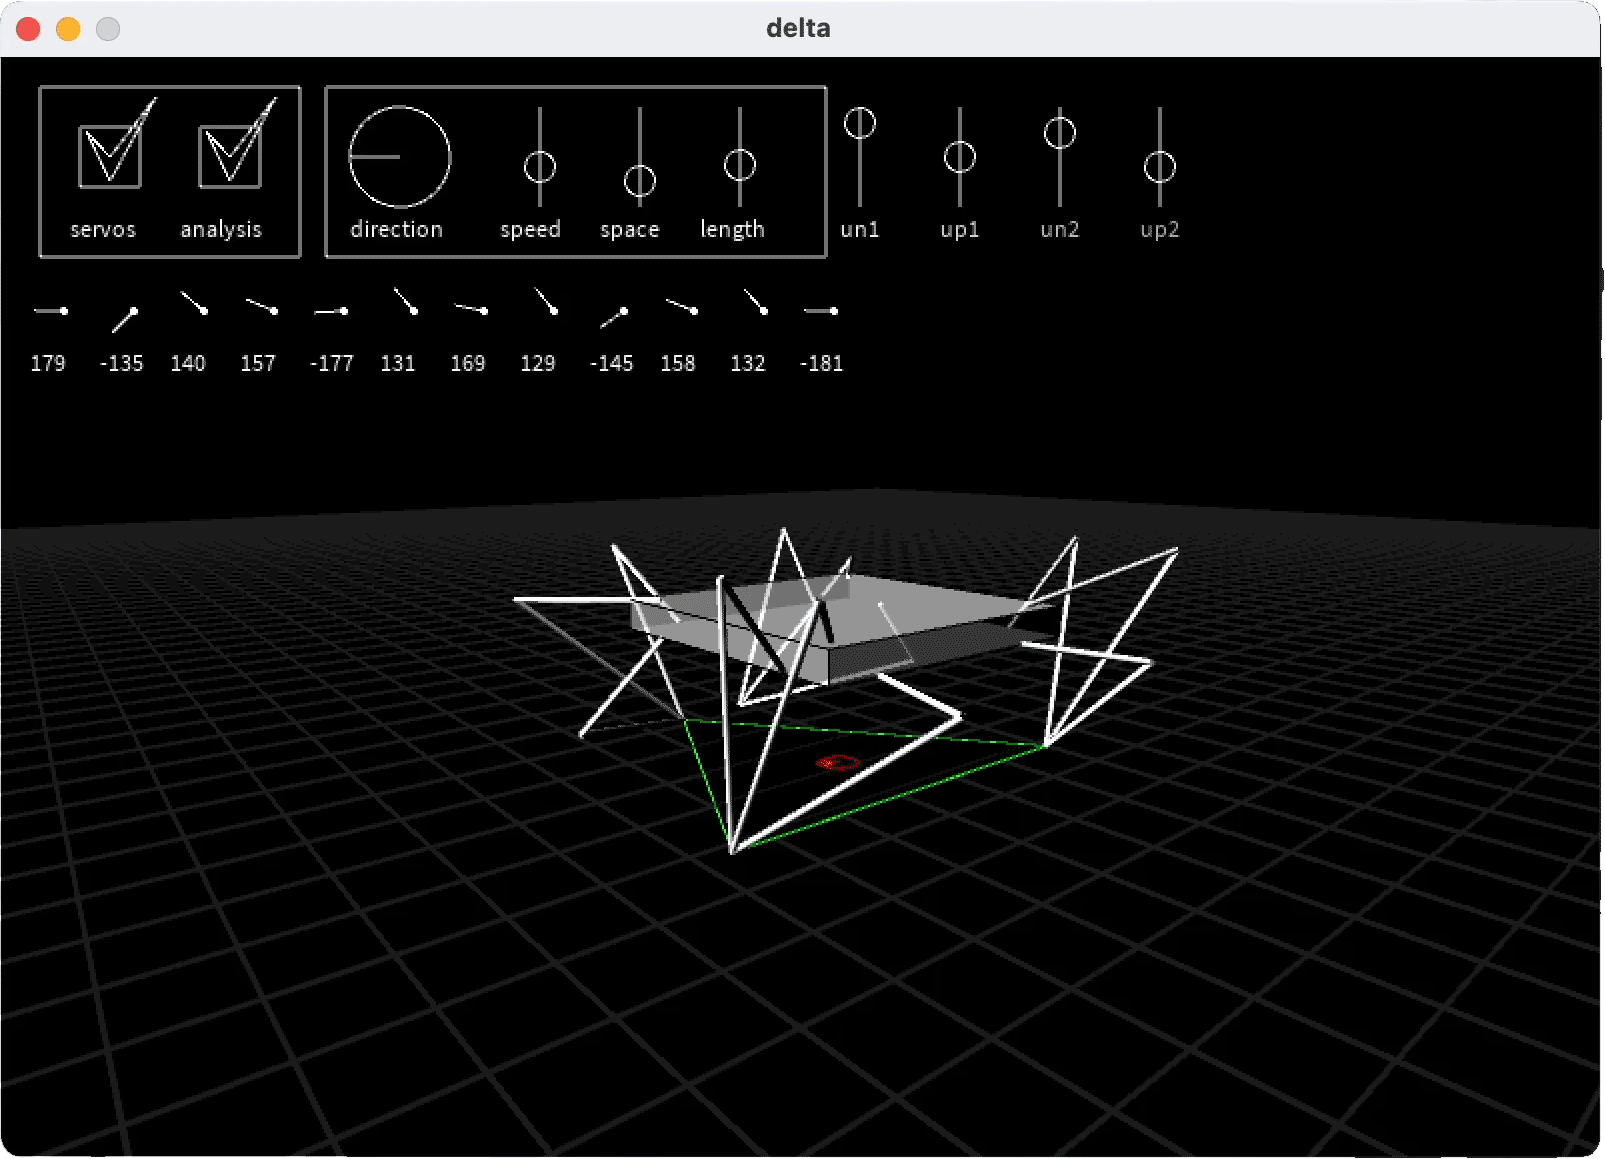1605x1159 pixels.
Task: Click the length slider handle
Action: 740,165
